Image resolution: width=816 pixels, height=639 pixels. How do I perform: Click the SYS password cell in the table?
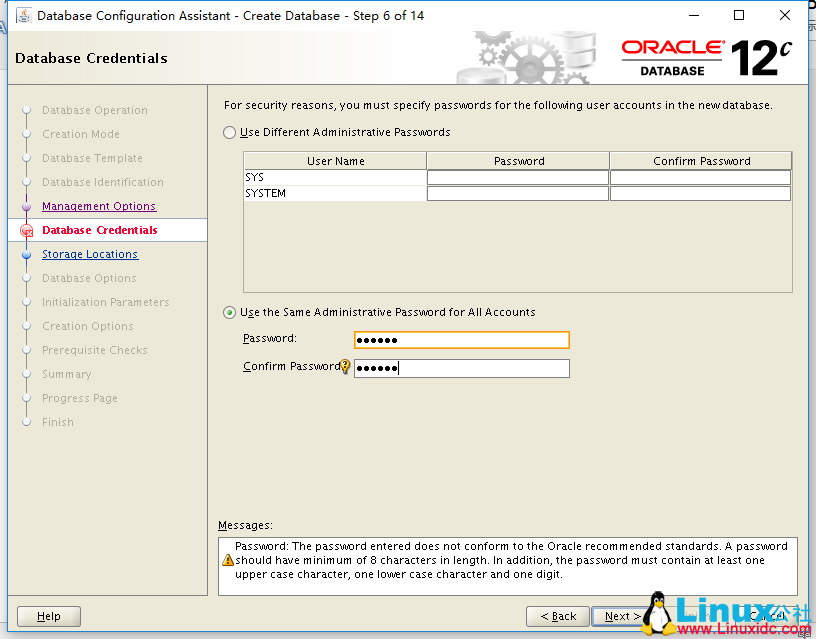click(517, 177)
